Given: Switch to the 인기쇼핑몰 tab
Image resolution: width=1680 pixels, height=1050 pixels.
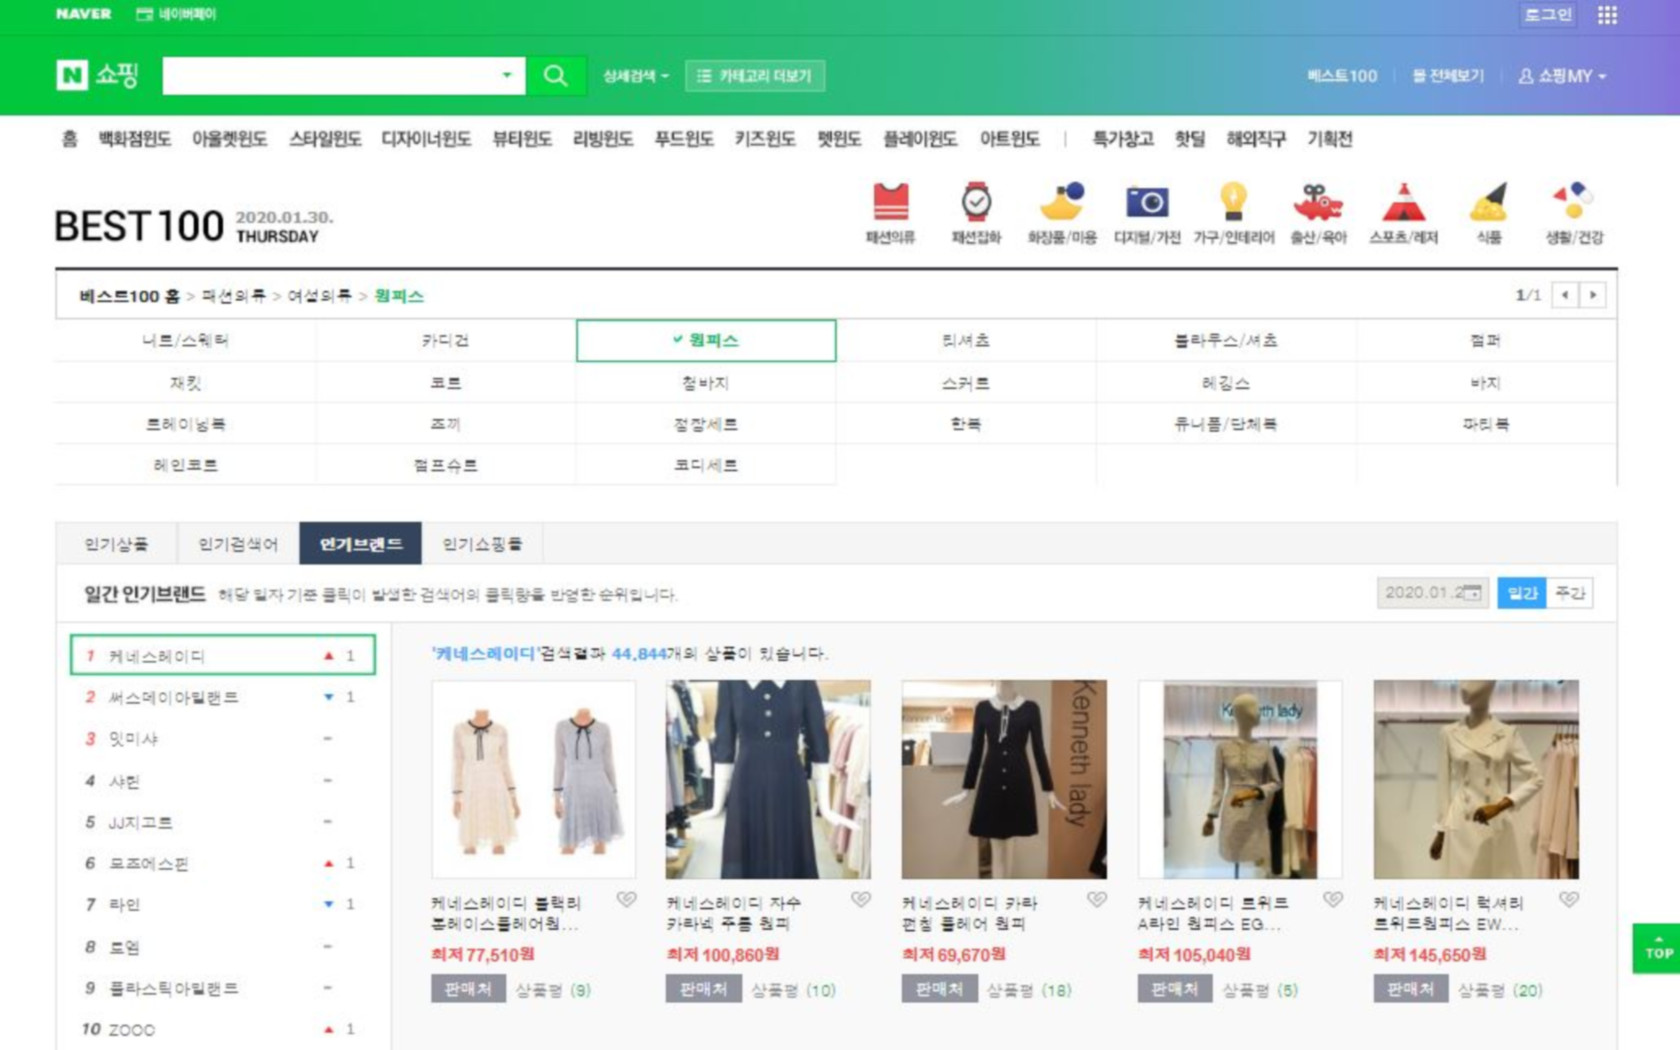Looking at the screenshot, I should tap(482, 544).
